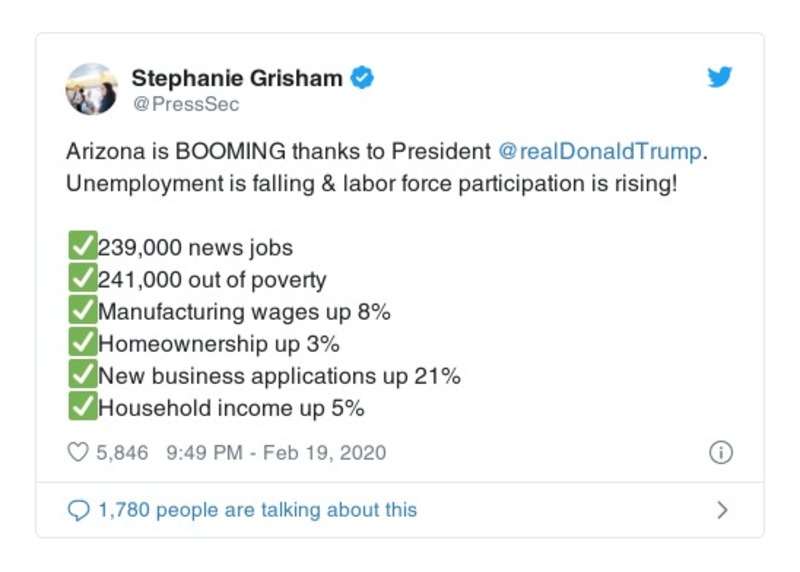The width and height of the screenshot is (800, 572).
Task: Click checkmark next to Manufacturing wages up 8%
Action: pyautogui.click(x=82, y=311)
